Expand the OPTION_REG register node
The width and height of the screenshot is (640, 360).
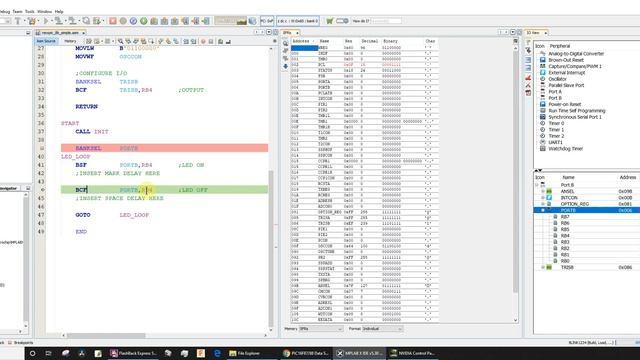[x=543, y=204]
